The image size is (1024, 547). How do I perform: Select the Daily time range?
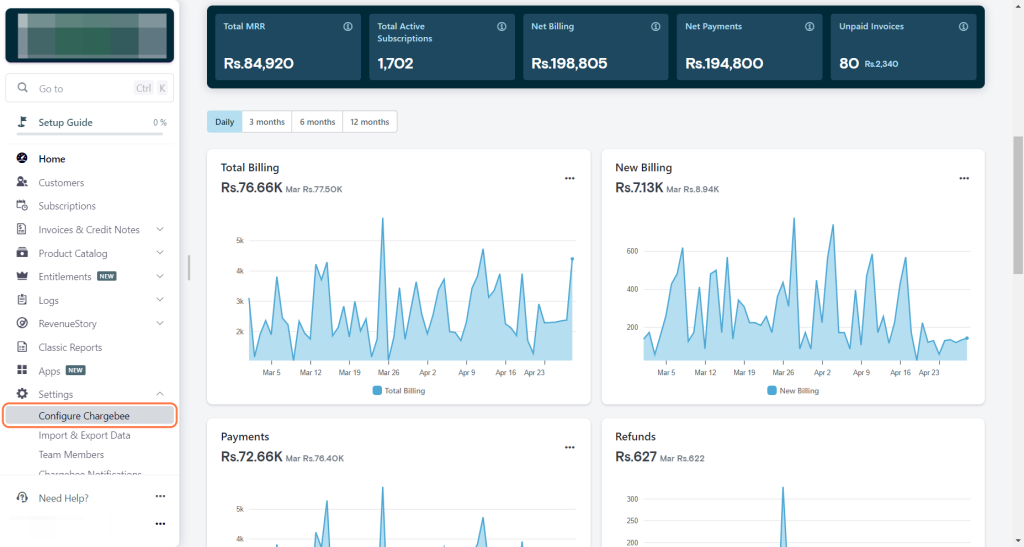(x=225, y=122)
